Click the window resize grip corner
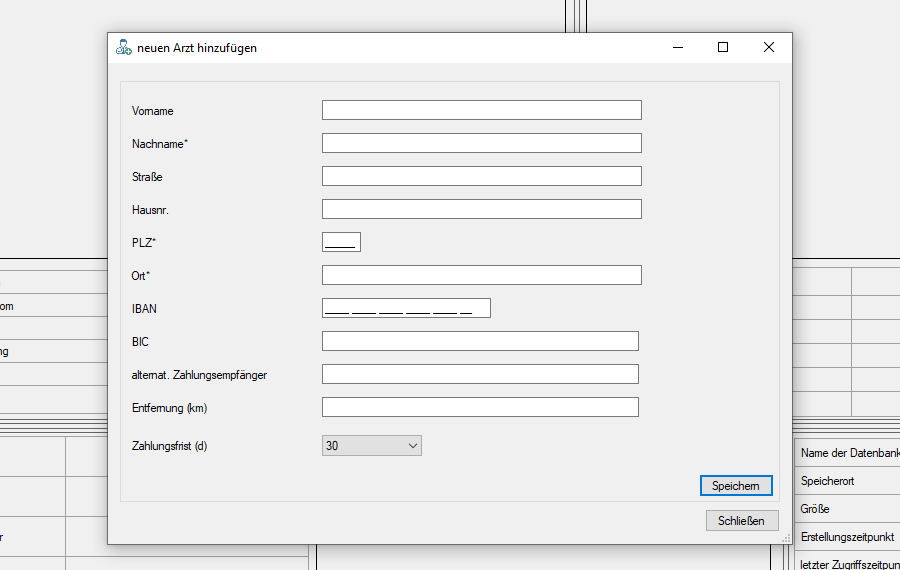900x570 pixels. [x=786, y=539]
